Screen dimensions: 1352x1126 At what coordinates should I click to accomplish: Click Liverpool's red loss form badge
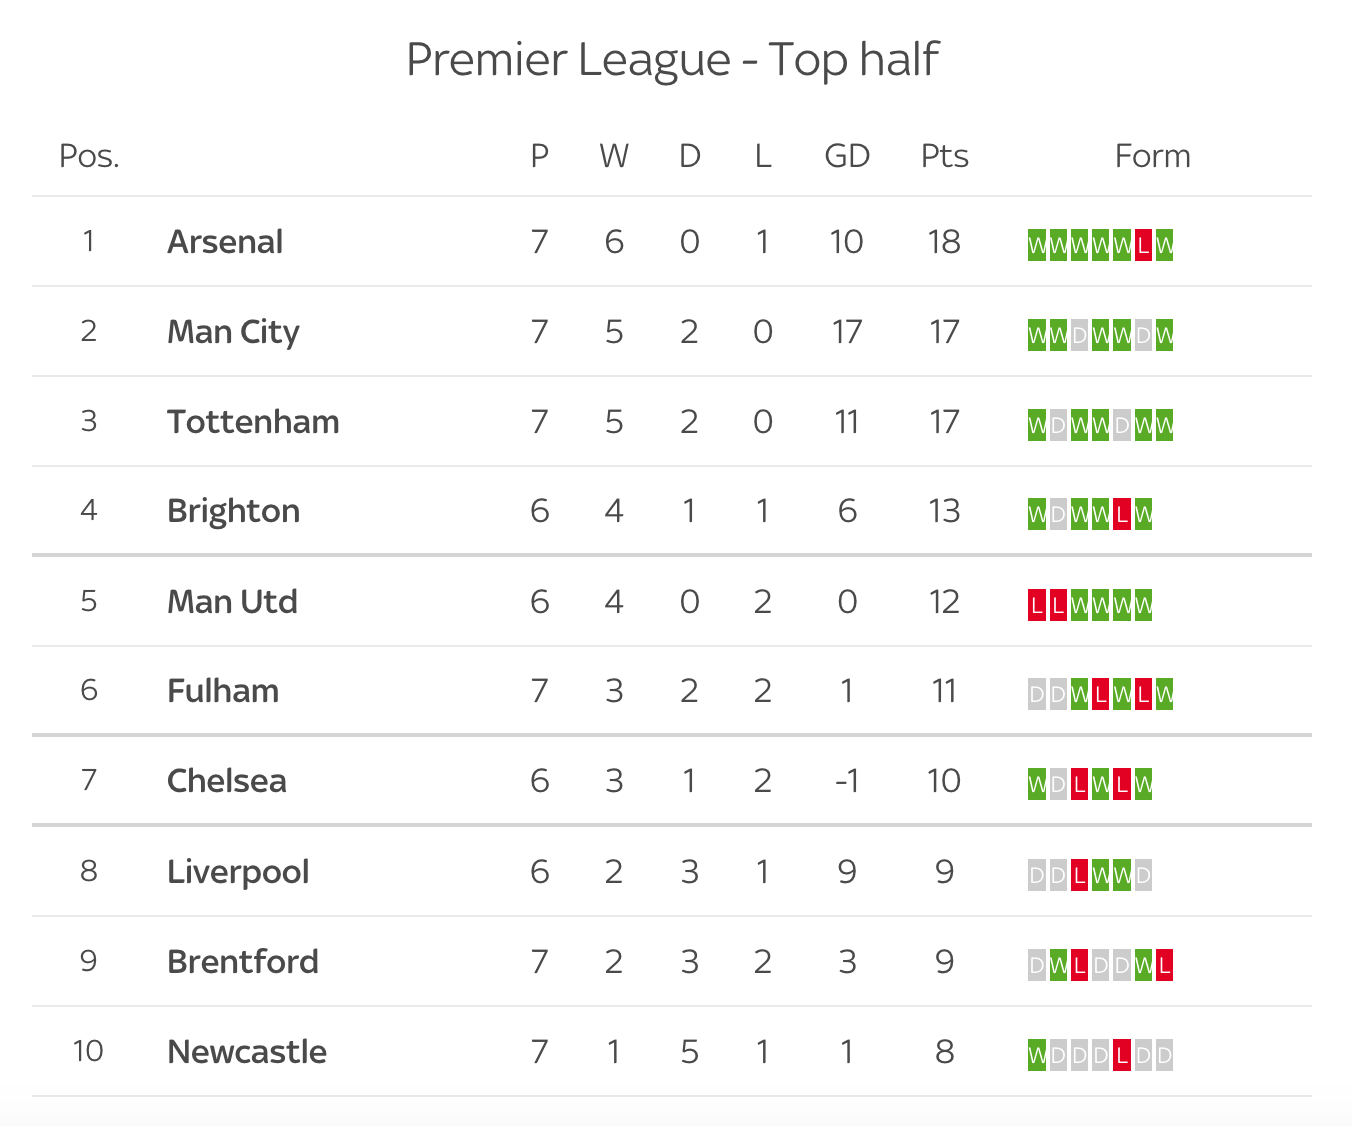point(1079,876)
